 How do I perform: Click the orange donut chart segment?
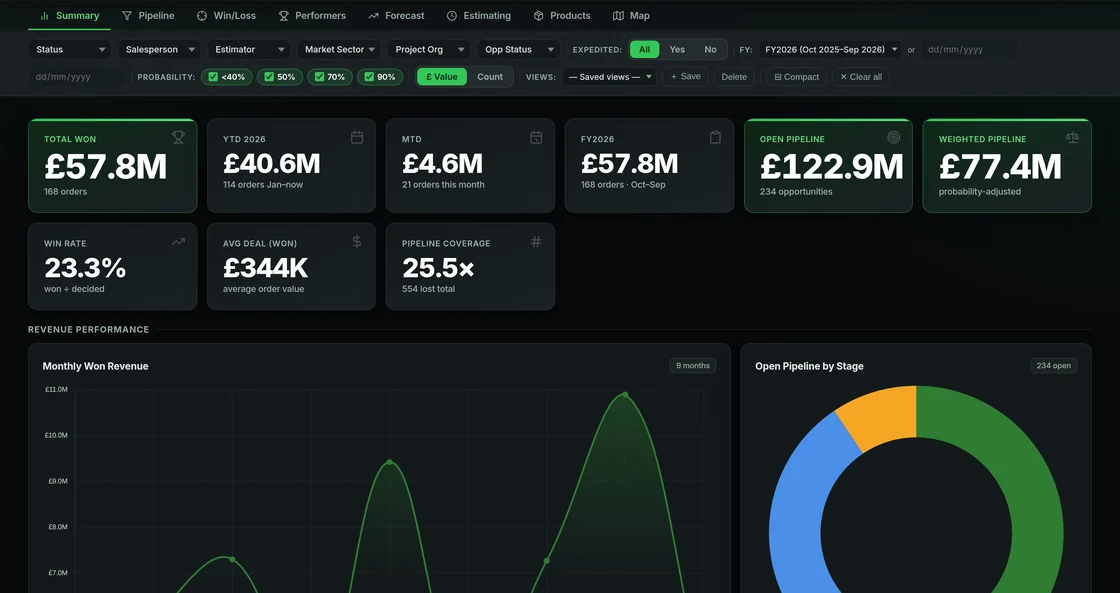tap(883, 418)
